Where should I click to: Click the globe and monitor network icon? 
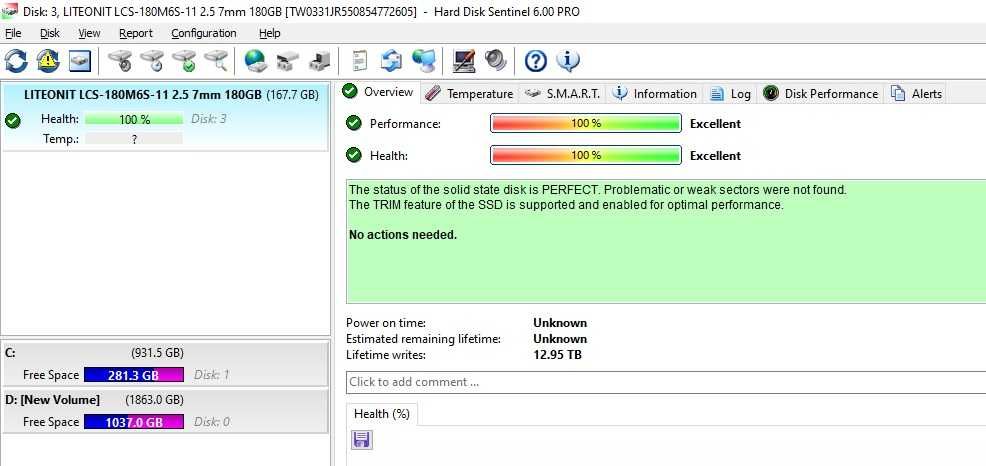coord(424,60)
